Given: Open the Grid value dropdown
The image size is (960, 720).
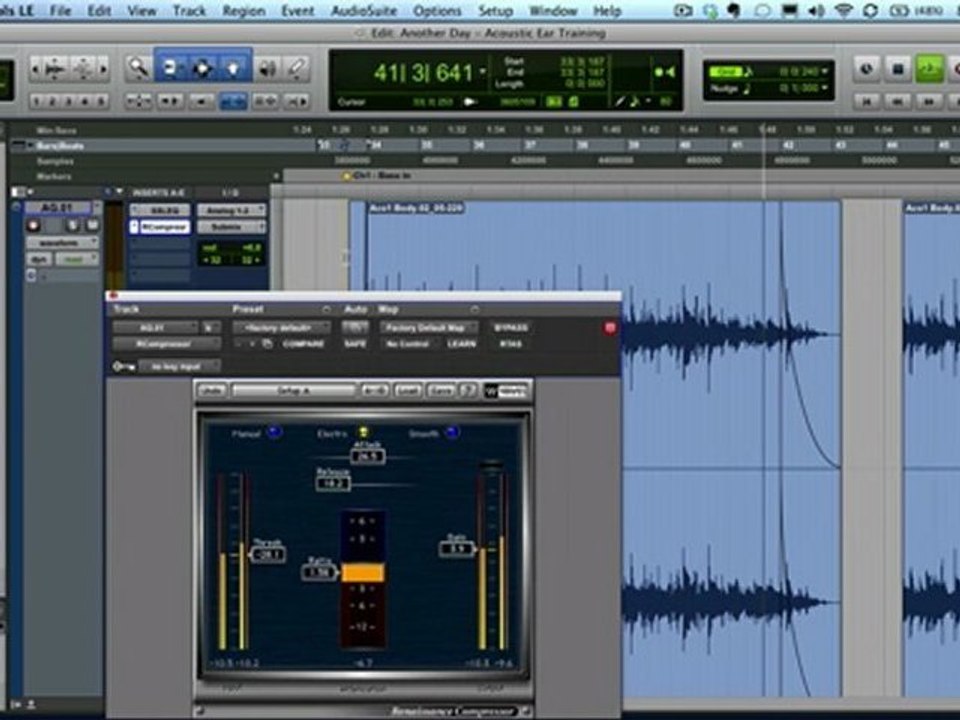Looking at the screenshot, I should pyautogui.click(x=825, y=72).
